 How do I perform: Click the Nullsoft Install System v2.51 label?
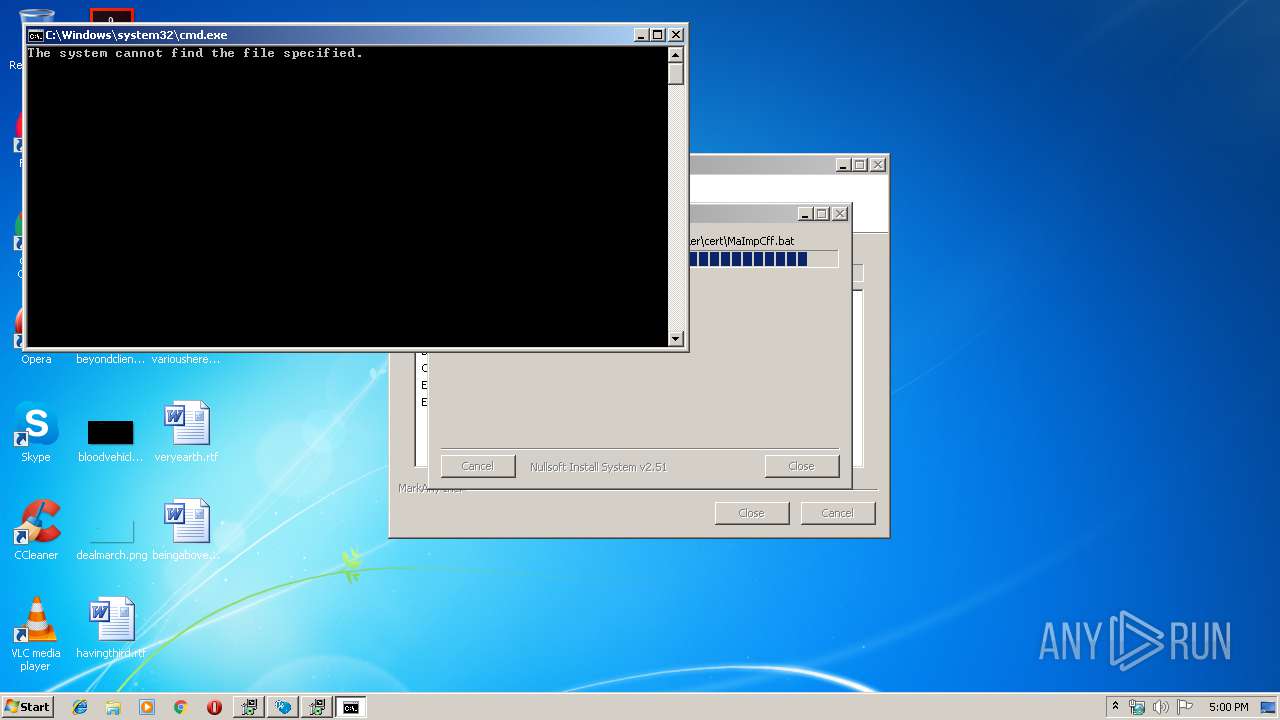598,467
